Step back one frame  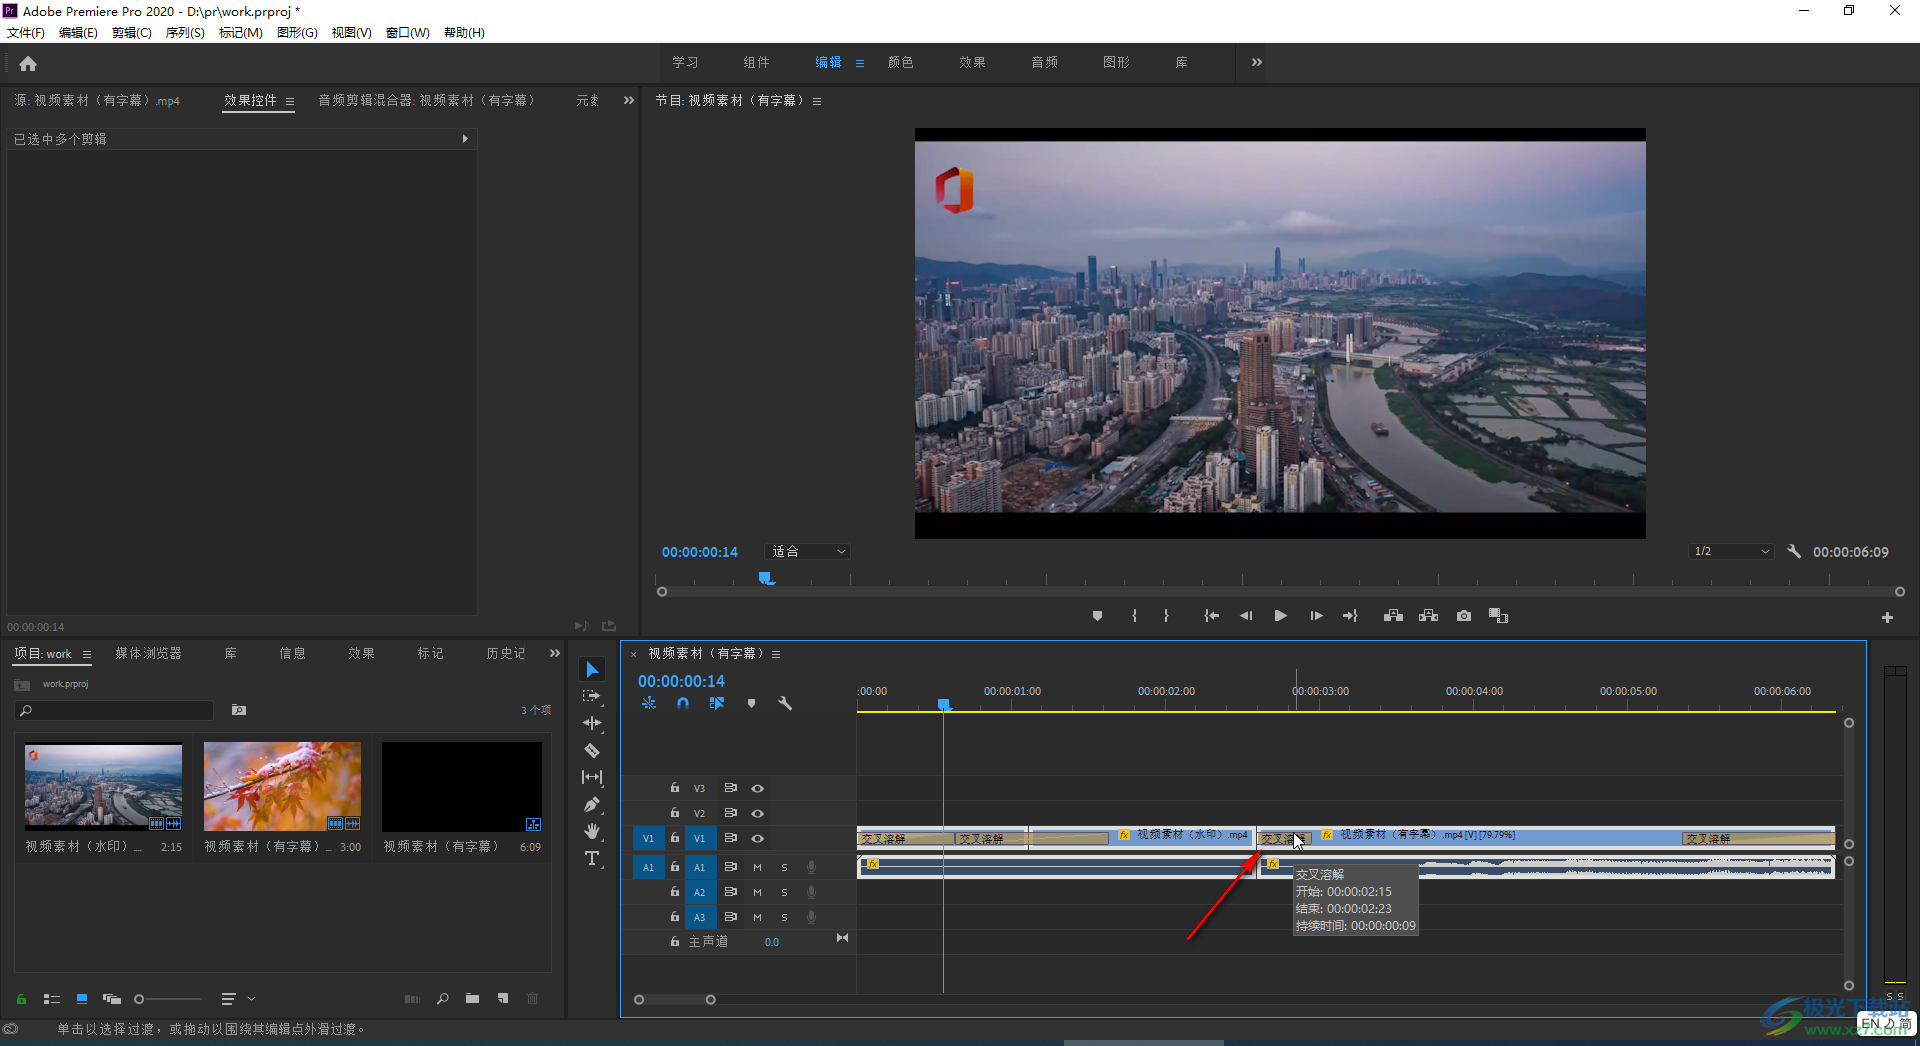[x=1246, y=616]
